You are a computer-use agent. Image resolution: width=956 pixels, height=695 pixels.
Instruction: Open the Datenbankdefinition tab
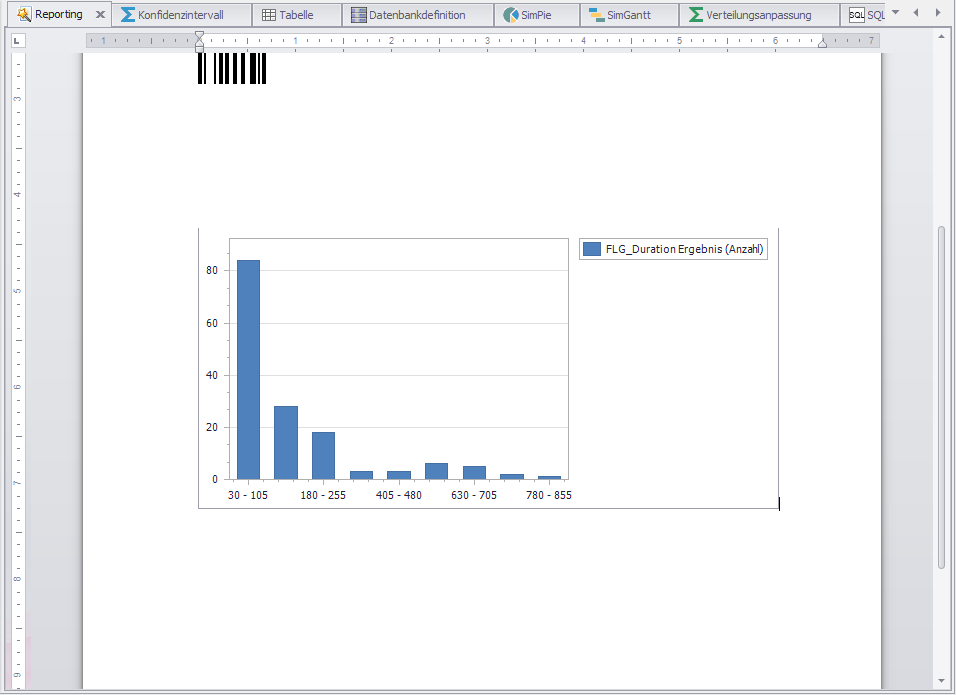tap(418, 15)
